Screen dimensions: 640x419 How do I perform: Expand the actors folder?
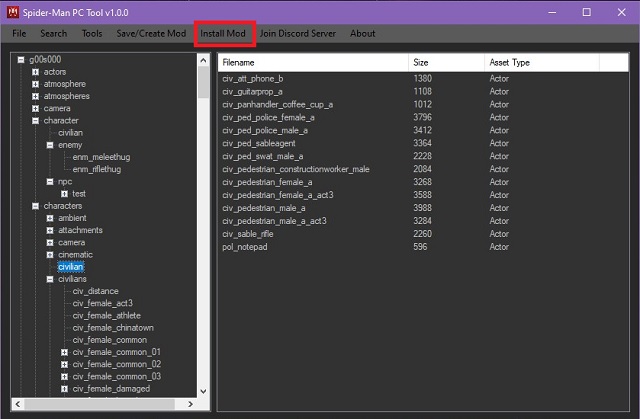(36, 72)
